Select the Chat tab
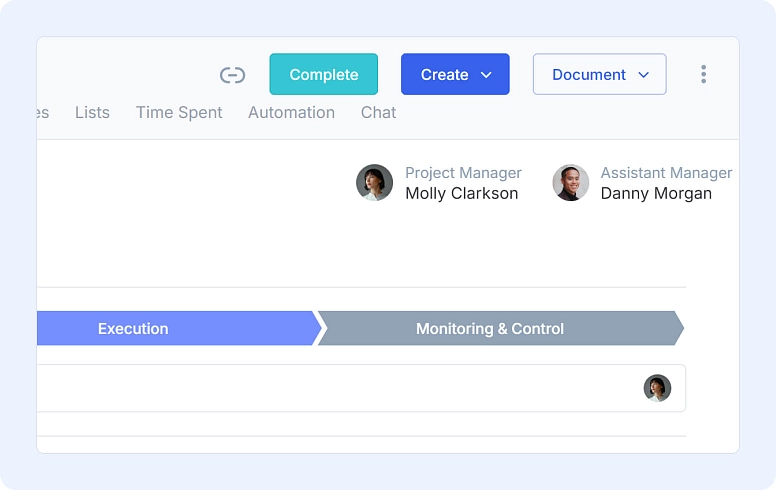The image size is (776, 490). click(379, 112)
